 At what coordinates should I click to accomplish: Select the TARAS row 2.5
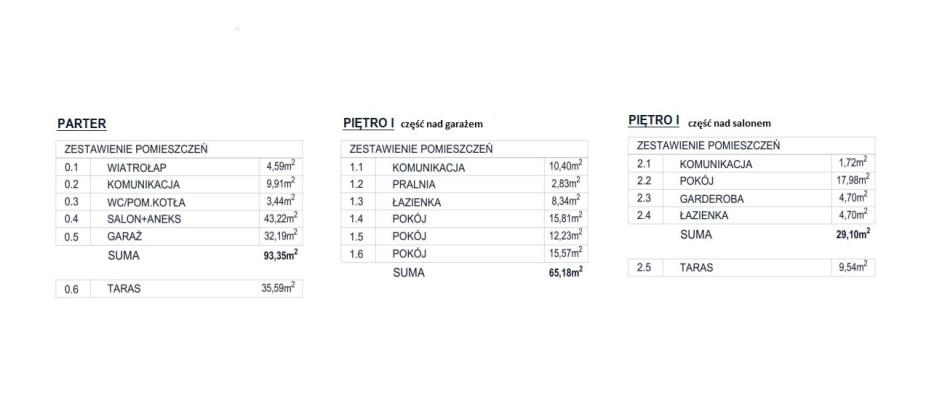click(751, 268)
